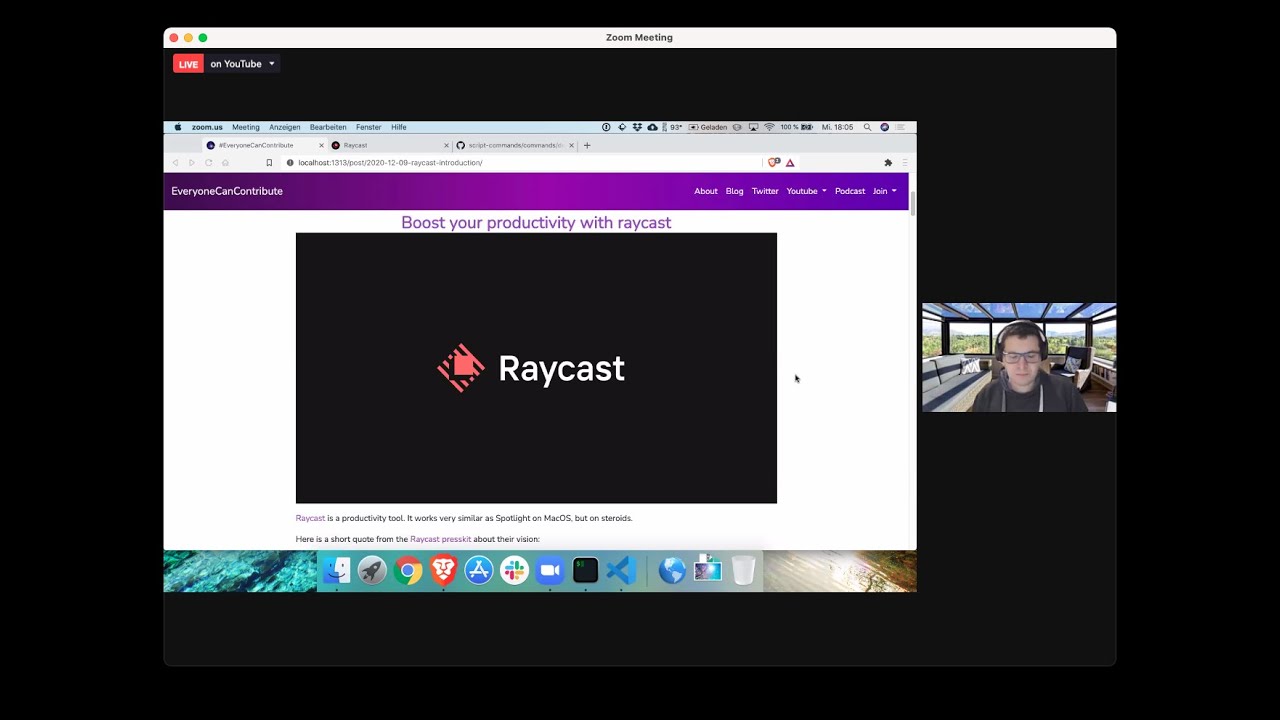The width and height of the screenshot is (1280, 720).
Task: Bookmark the current page
Action: coord(269,163)
